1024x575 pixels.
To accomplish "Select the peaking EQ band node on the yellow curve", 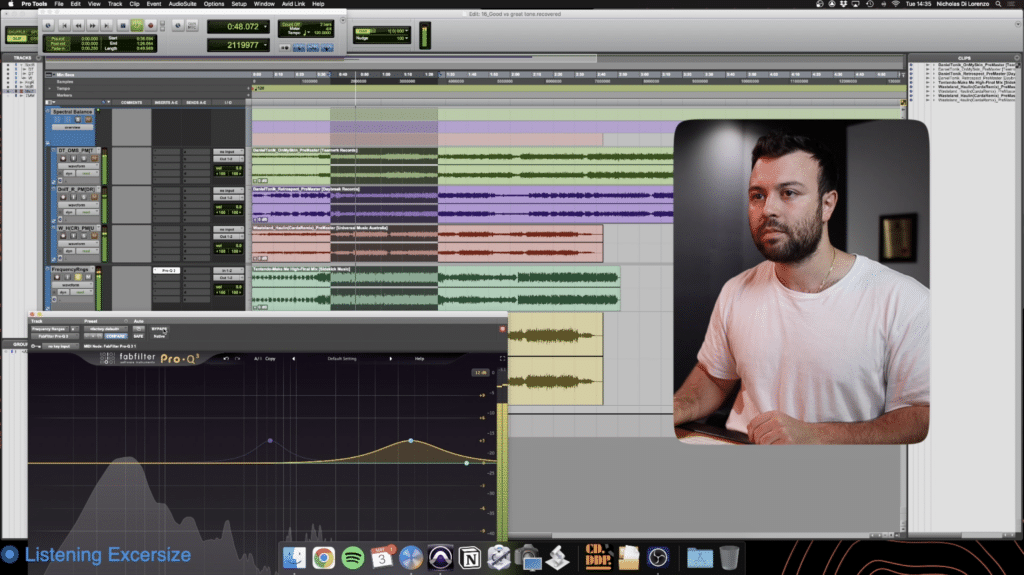I will pos(411,441).
